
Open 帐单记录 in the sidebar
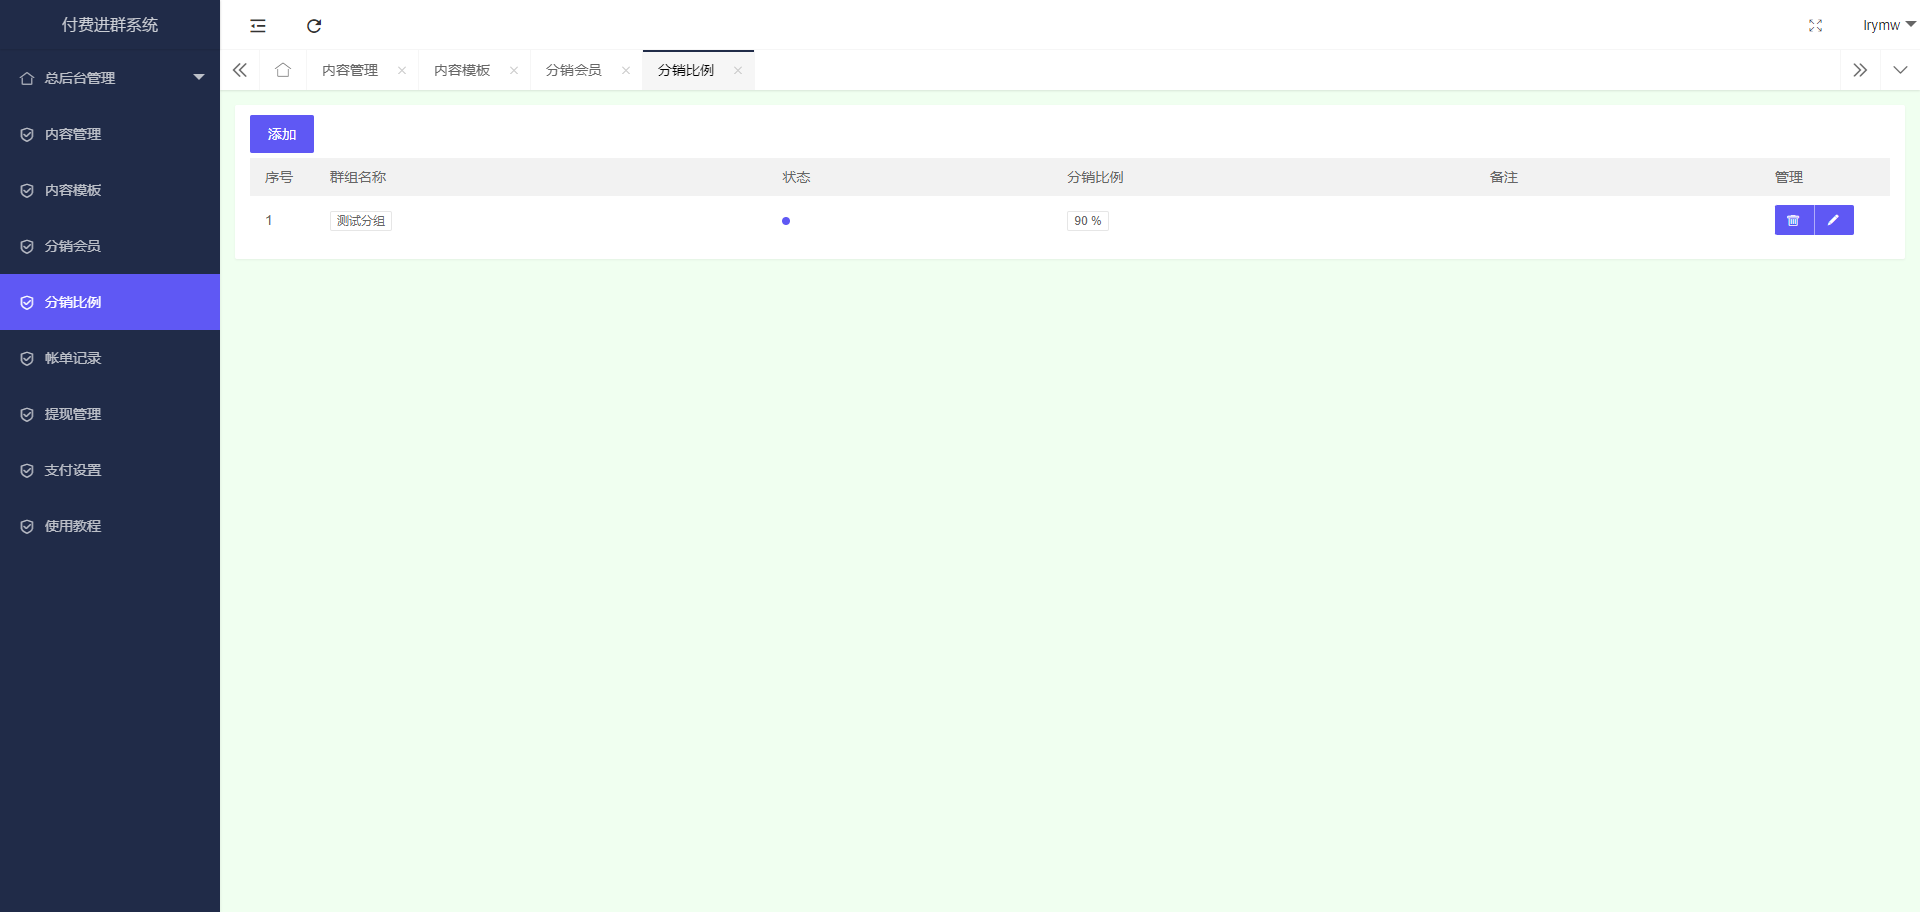coord(73,358)
